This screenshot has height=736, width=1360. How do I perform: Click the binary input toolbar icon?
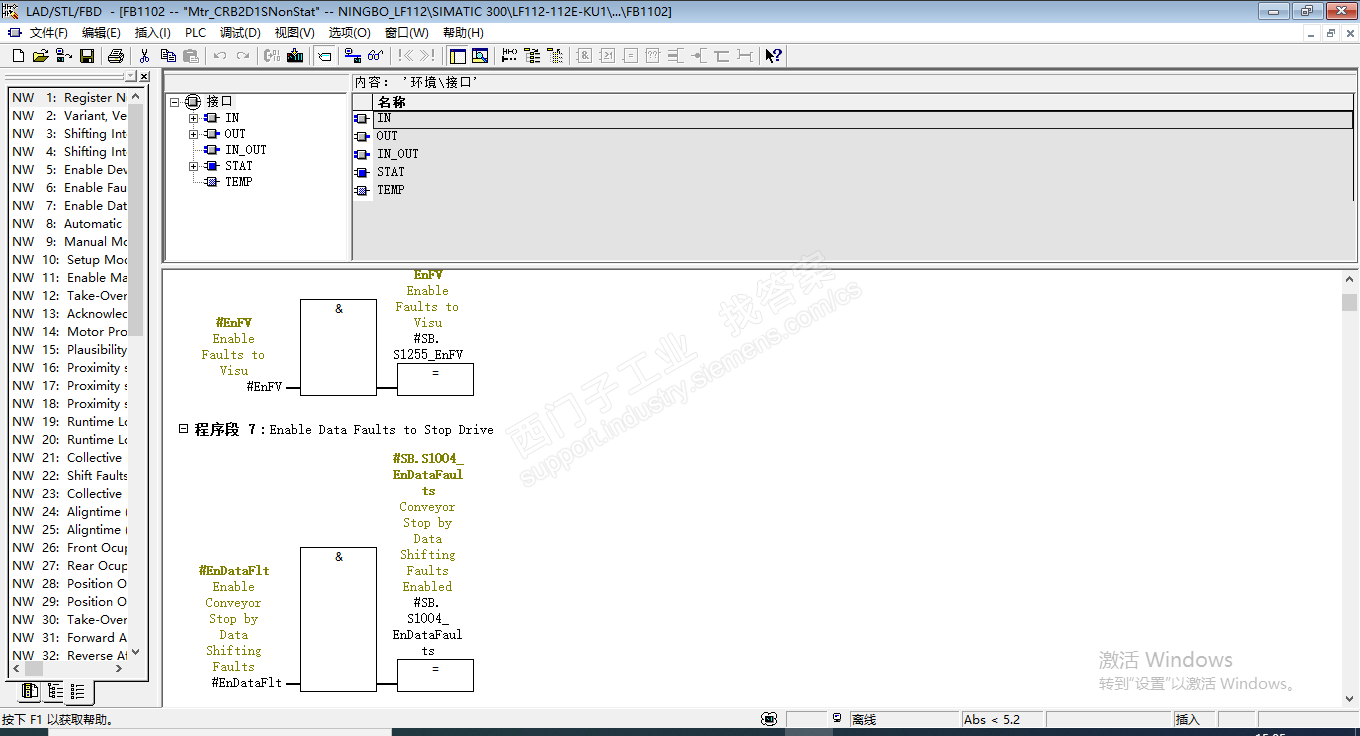coord(676,56)
